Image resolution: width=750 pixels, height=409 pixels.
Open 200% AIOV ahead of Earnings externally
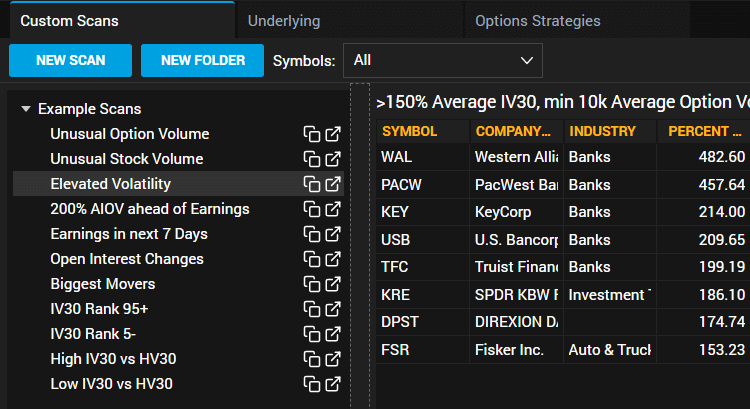[333, 209]
